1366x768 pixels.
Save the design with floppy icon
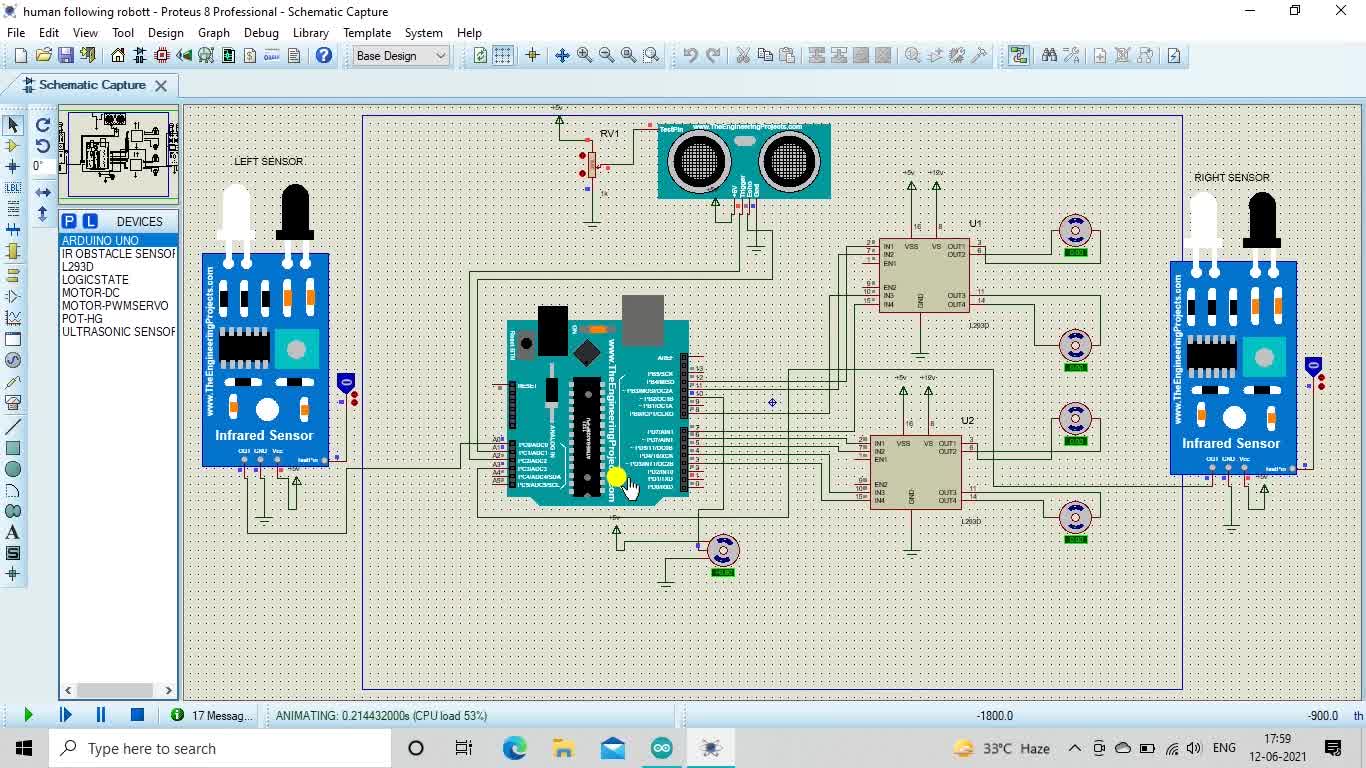tap(66, 56)
